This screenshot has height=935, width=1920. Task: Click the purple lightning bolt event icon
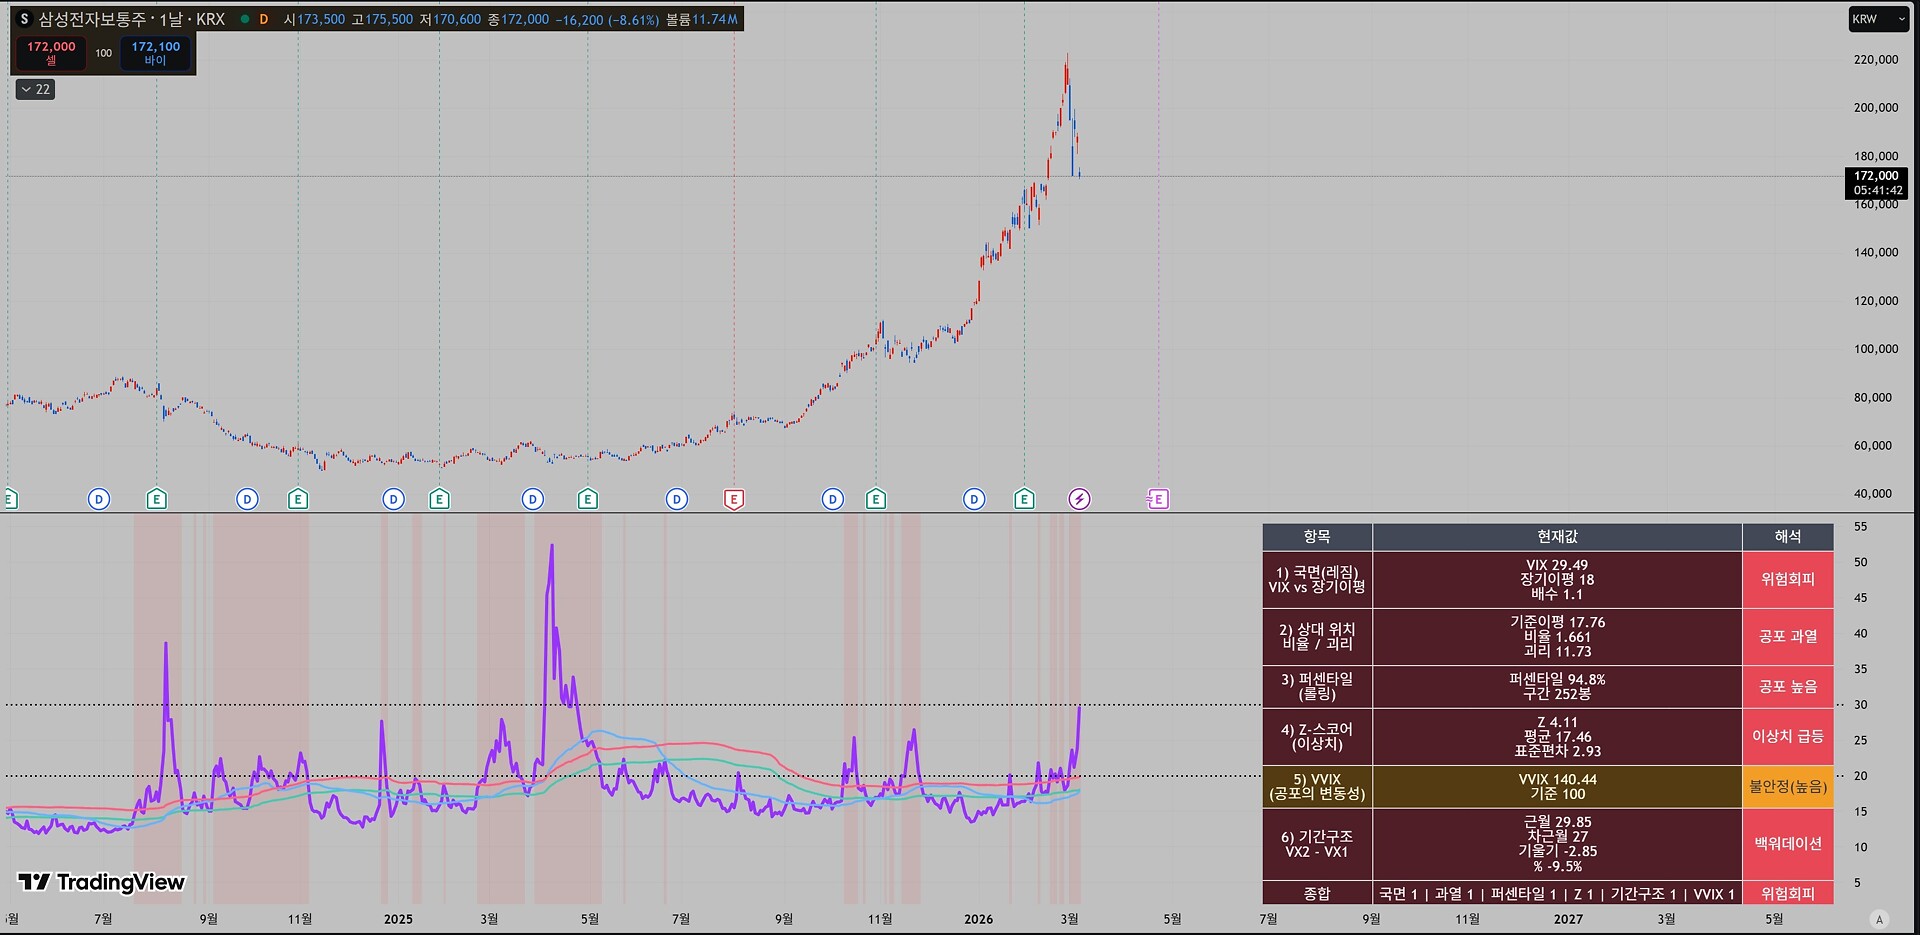(x=1079, y=499)
